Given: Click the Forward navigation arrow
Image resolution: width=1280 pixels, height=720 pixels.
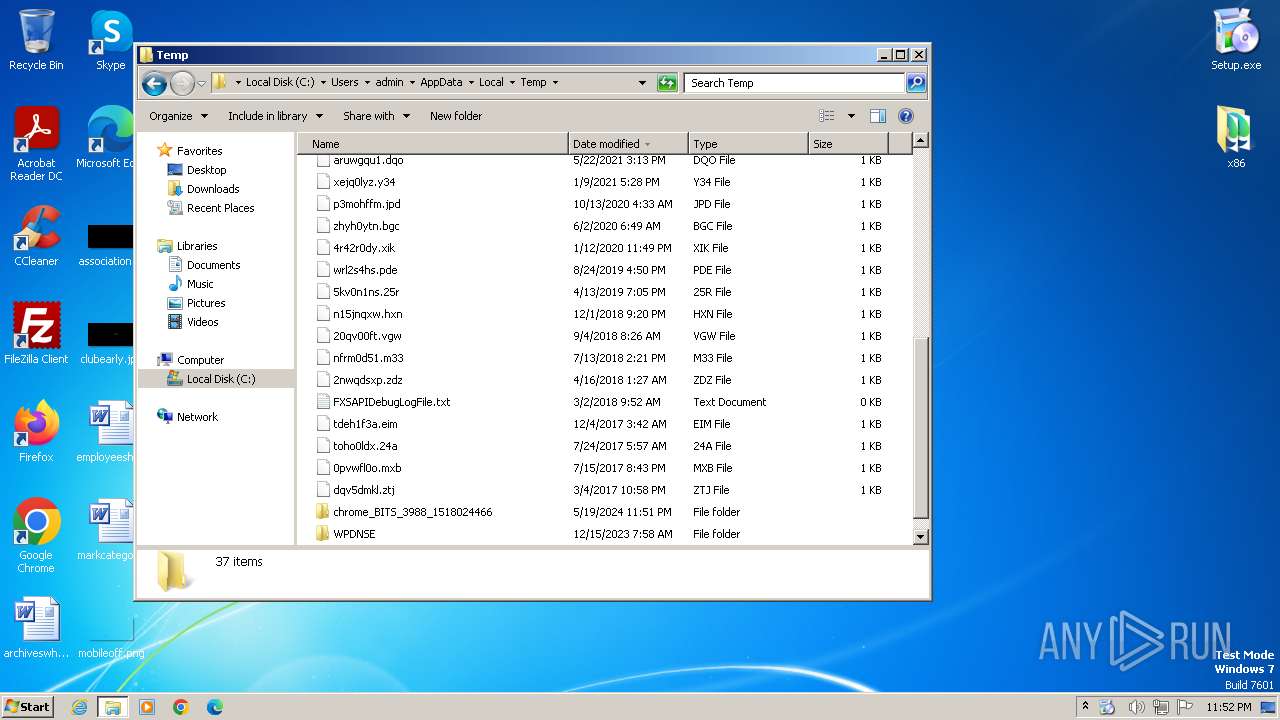Looking at the screenshot, I should (x=182, y=83).
